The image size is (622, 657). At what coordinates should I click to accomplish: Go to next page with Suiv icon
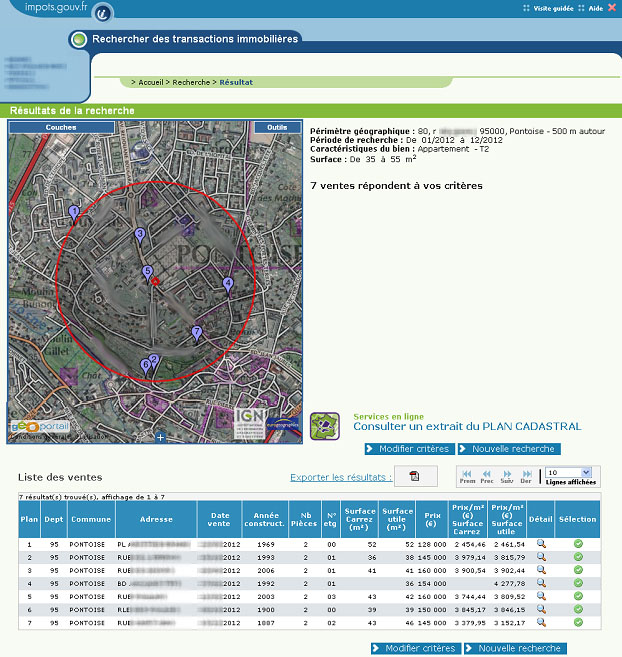[x=507, y=477]
